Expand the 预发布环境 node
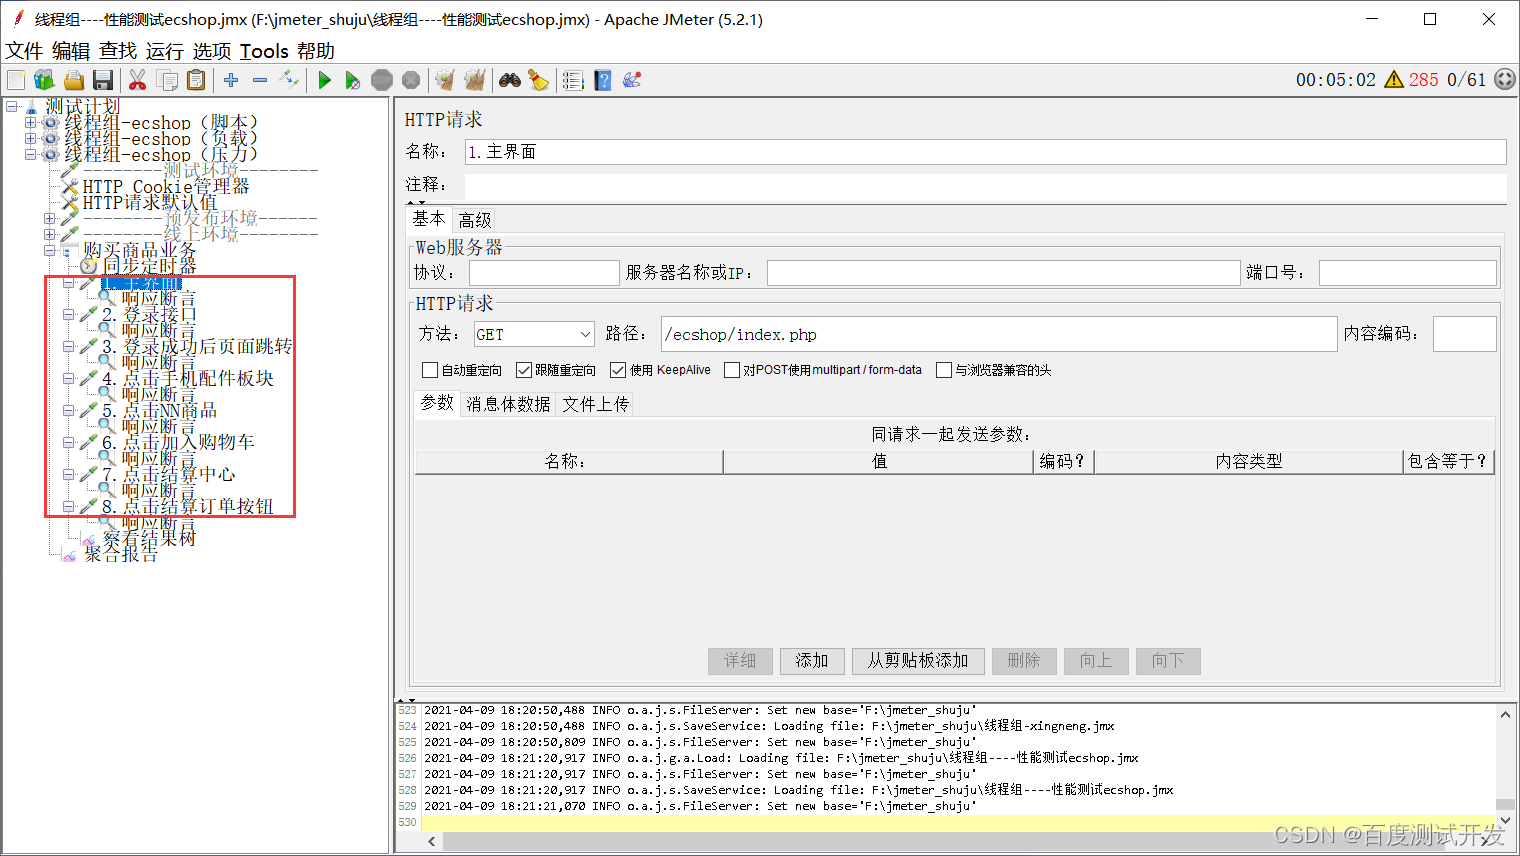Screen dimensions: 1520x856 point(49,218)
